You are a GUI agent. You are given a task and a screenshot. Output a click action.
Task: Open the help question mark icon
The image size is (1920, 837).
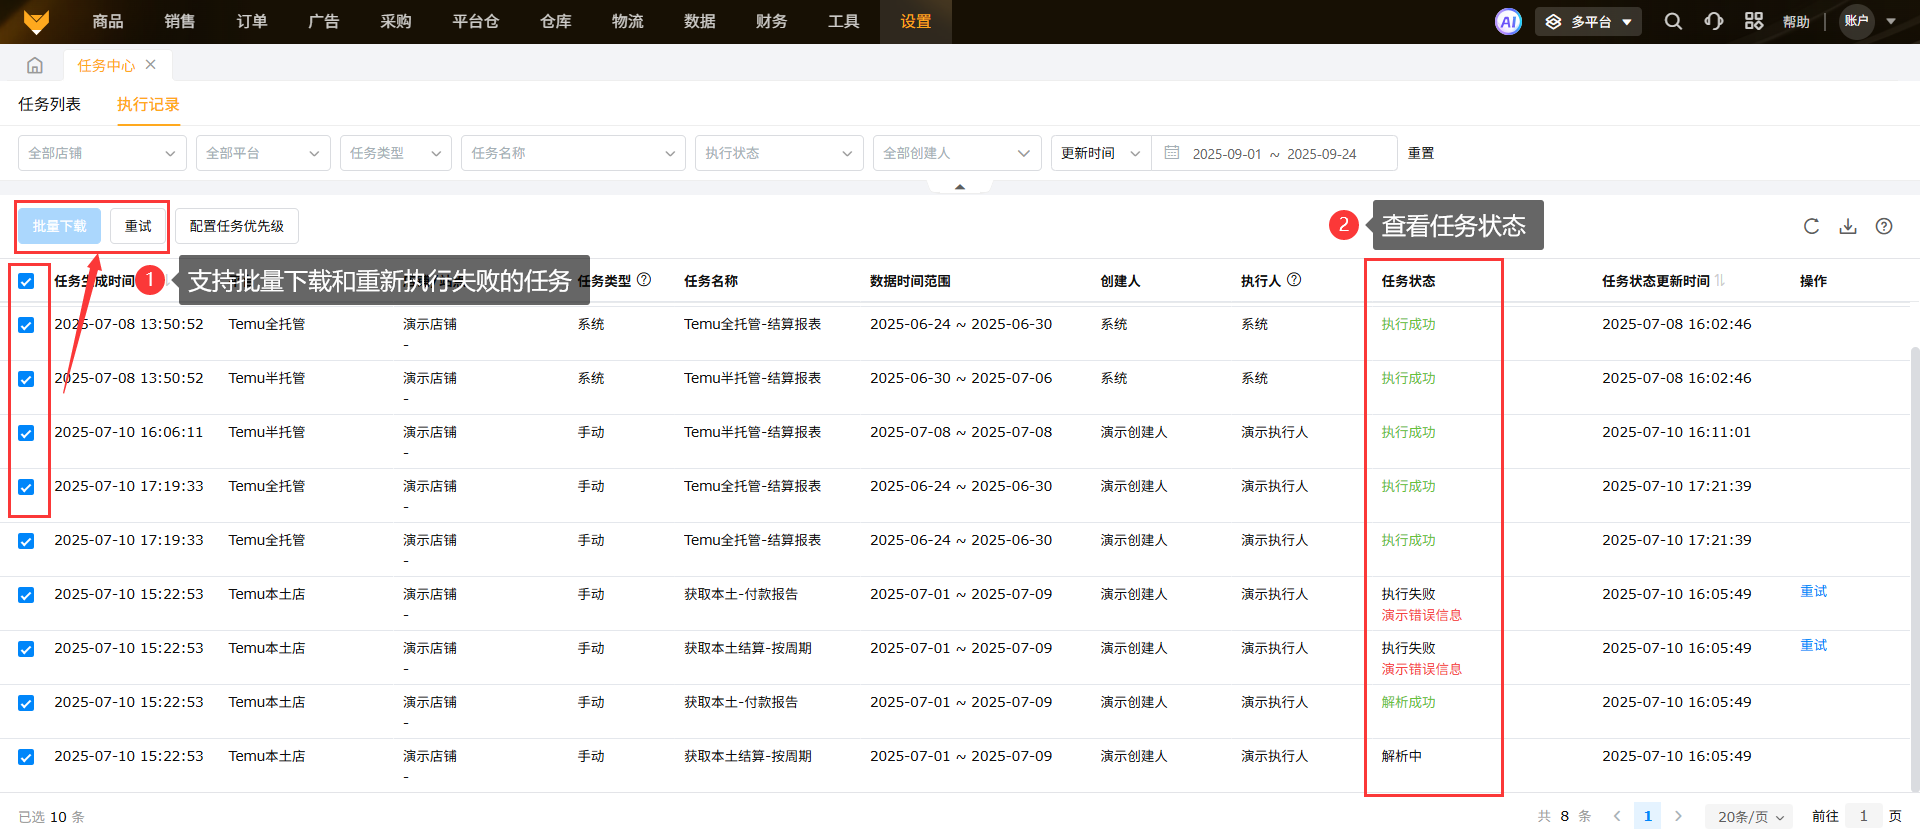tap(1884, 226)
